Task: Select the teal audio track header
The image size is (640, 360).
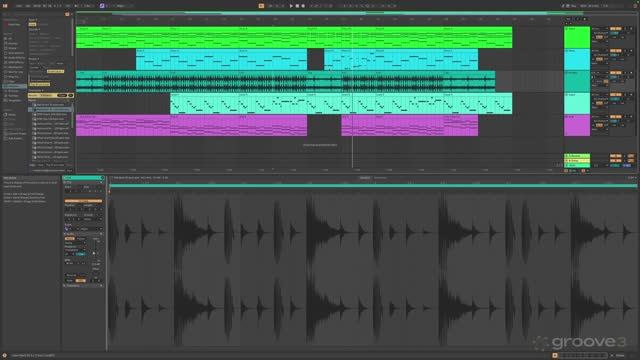Action: point(577,81)
